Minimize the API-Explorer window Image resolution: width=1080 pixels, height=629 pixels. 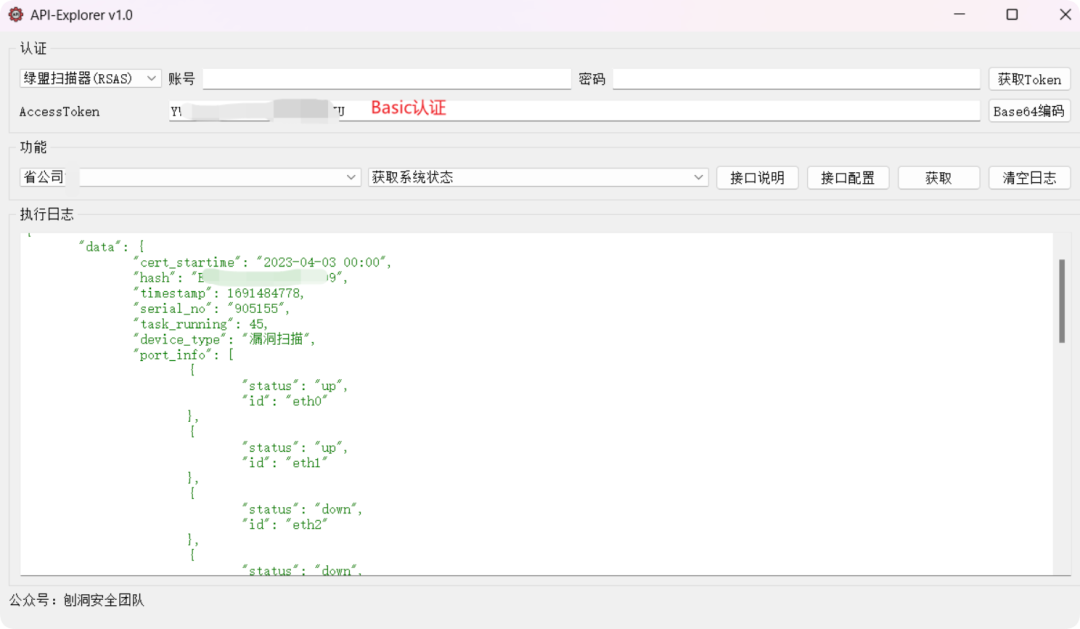coord(959,14)
